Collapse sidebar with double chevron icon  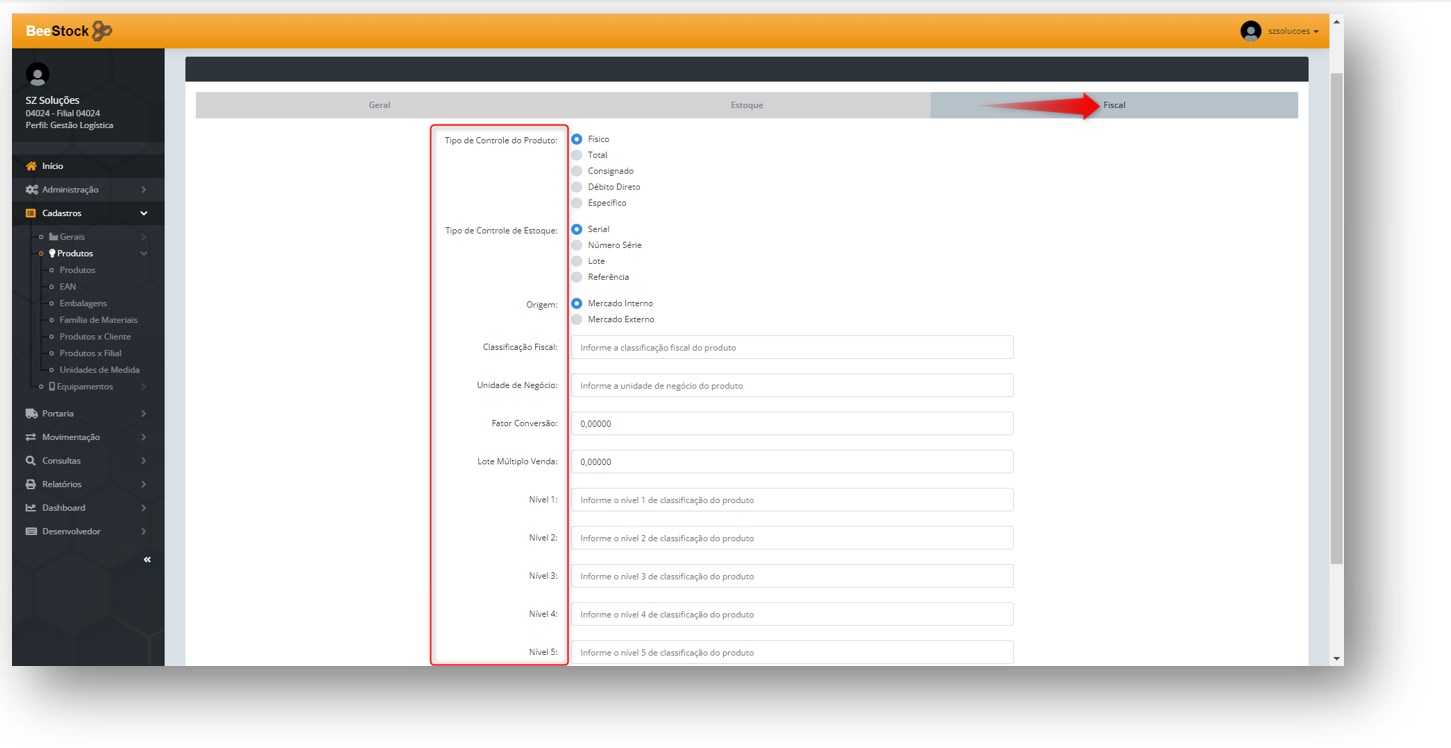(147, 559)
